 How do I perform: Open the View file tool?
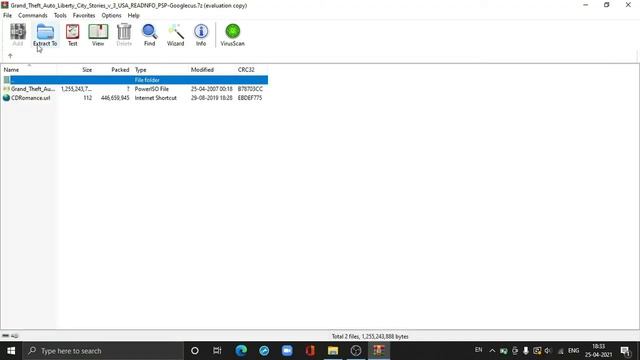pos(98,35)
